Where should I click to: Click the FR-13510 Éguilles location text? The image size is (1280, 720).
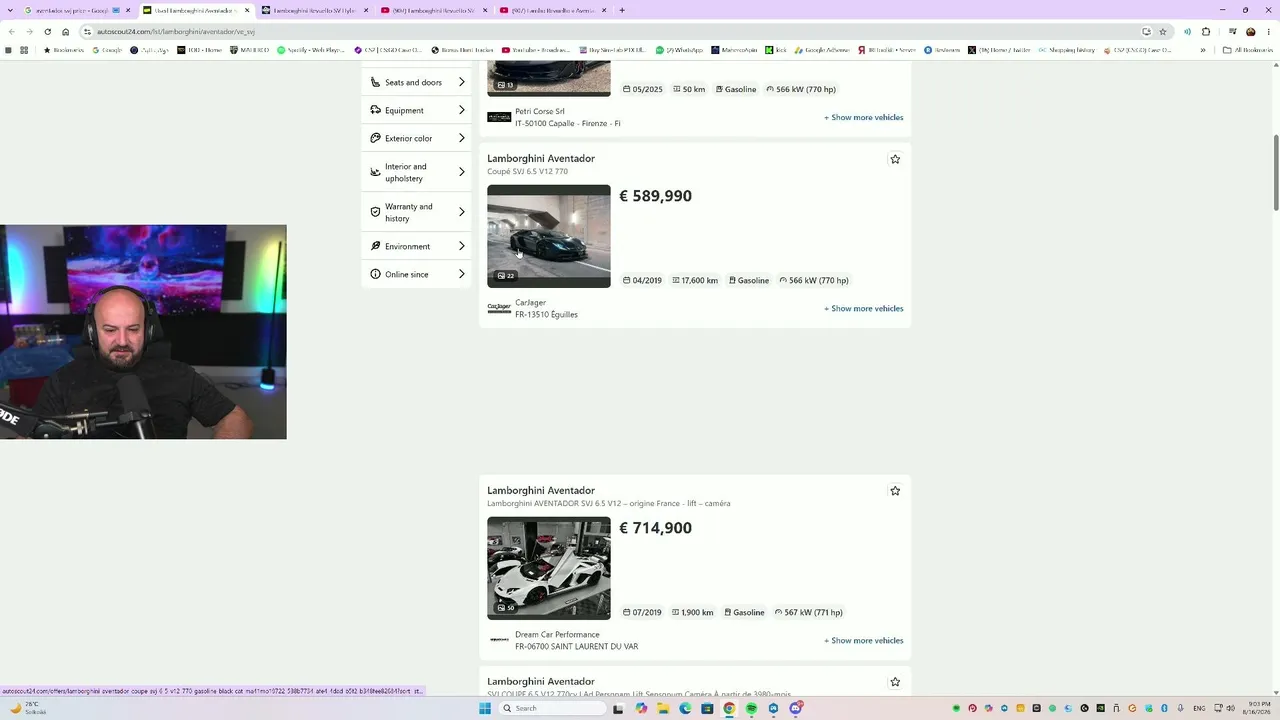click(546, 314)
